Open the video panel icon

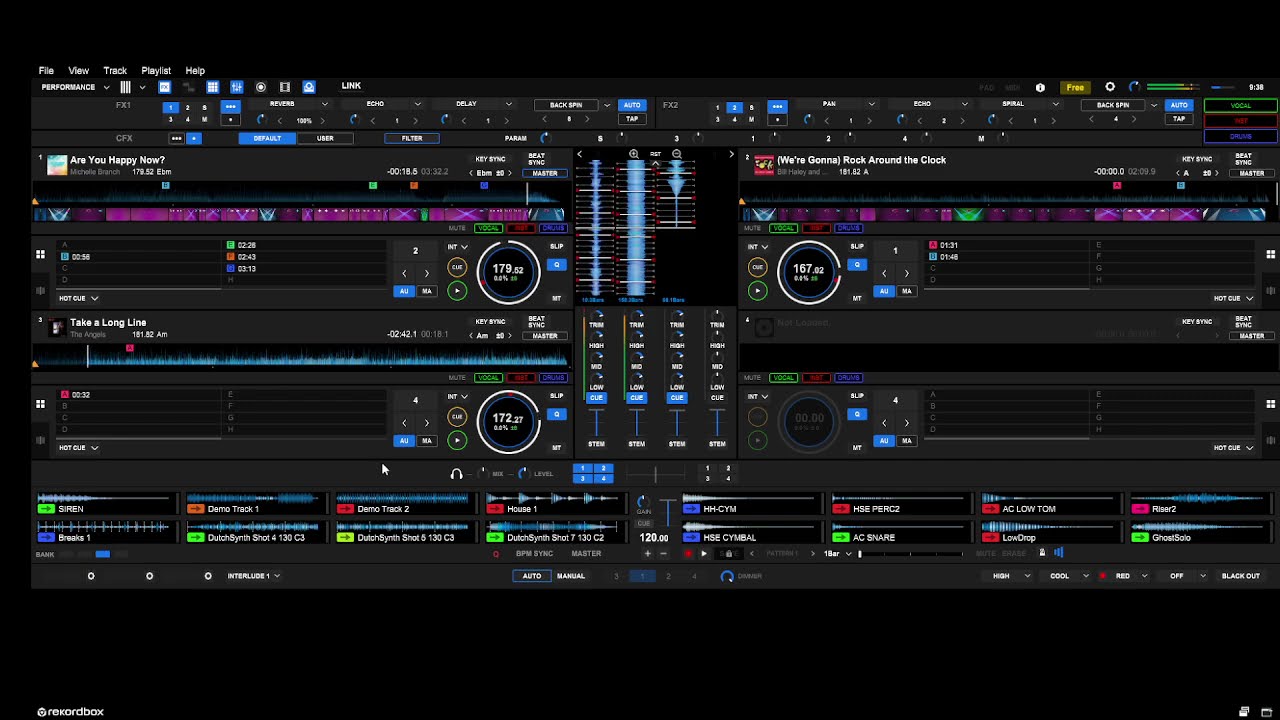[285, 87]
